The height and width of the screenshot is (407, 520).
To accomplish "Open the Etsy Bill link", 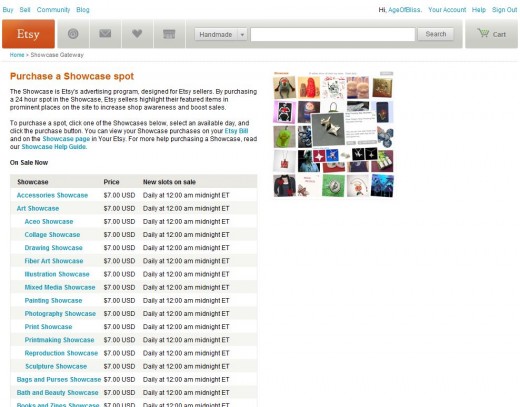I will pyautogui.click(x=236, y=131).
